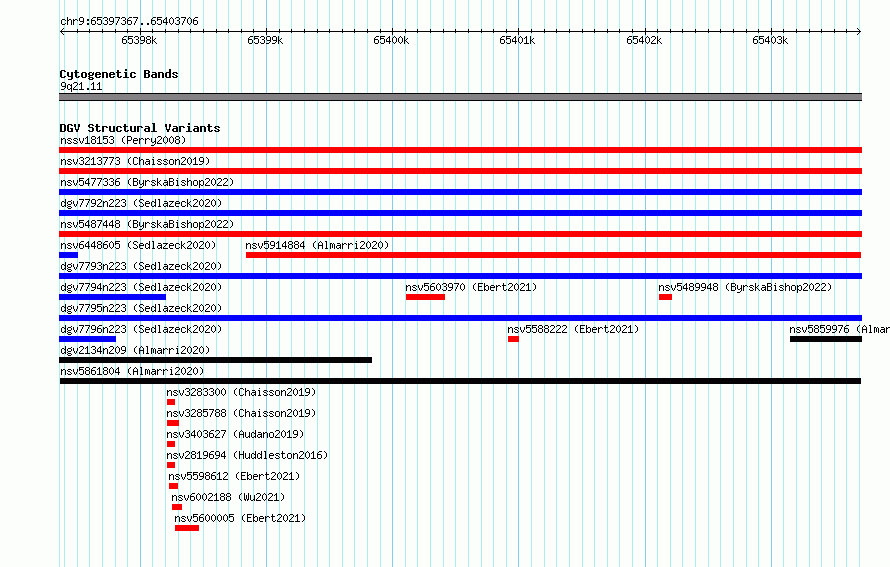Select the red bar under nssv18153
Screen dimensions: 890x567
(460, 150)
